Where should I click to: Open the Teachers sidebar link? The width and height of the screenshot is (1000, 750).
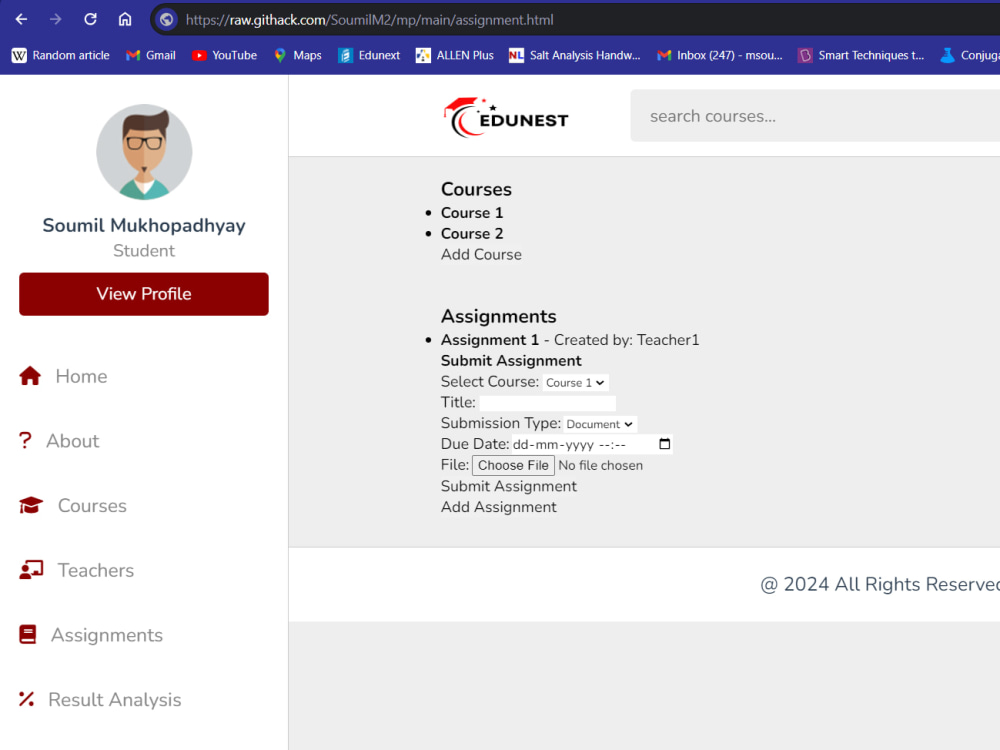(x=96, y=570)
